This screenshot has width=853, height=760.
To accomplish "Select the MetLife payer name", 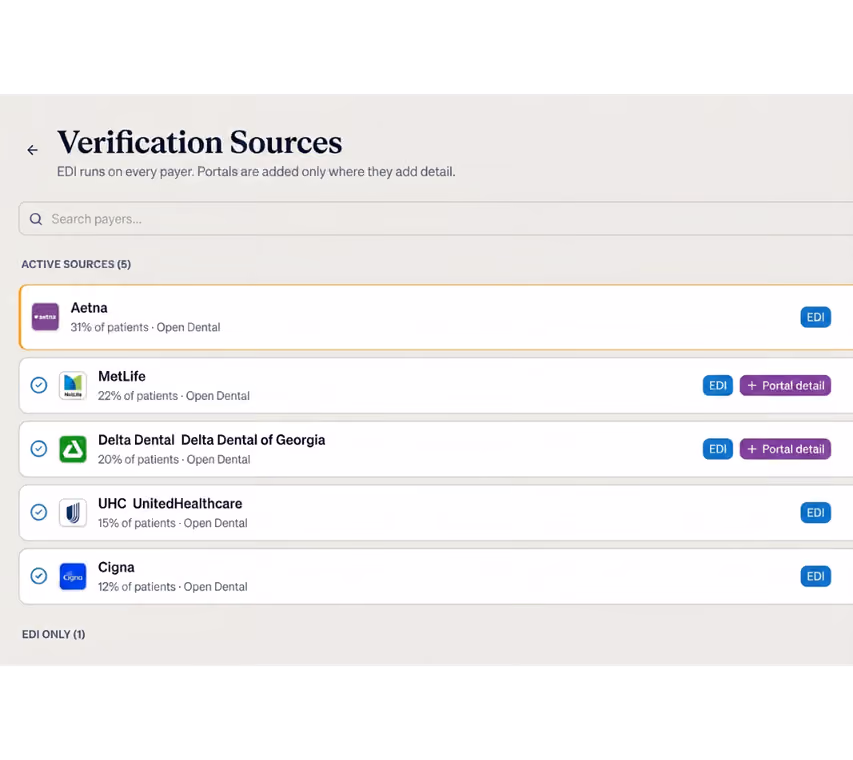I will point(122,376).
